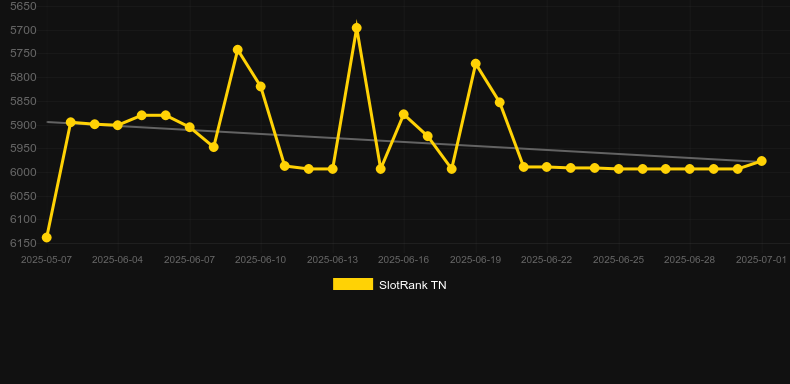Select the lowest data point at 2025-05-07
Screen dimensions: 790x384
pos(46,237)
